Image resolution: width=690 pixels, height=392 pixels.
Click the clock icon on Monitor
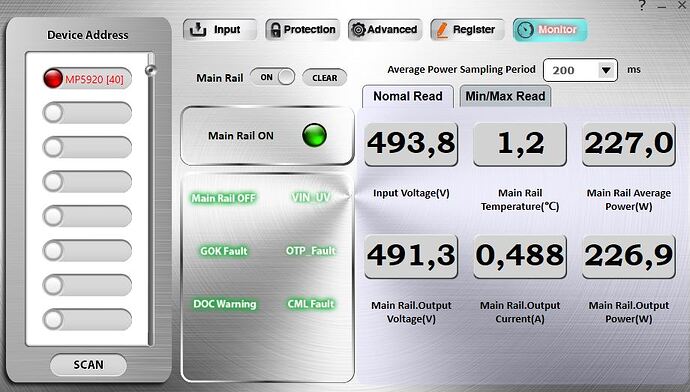(525, 29)
